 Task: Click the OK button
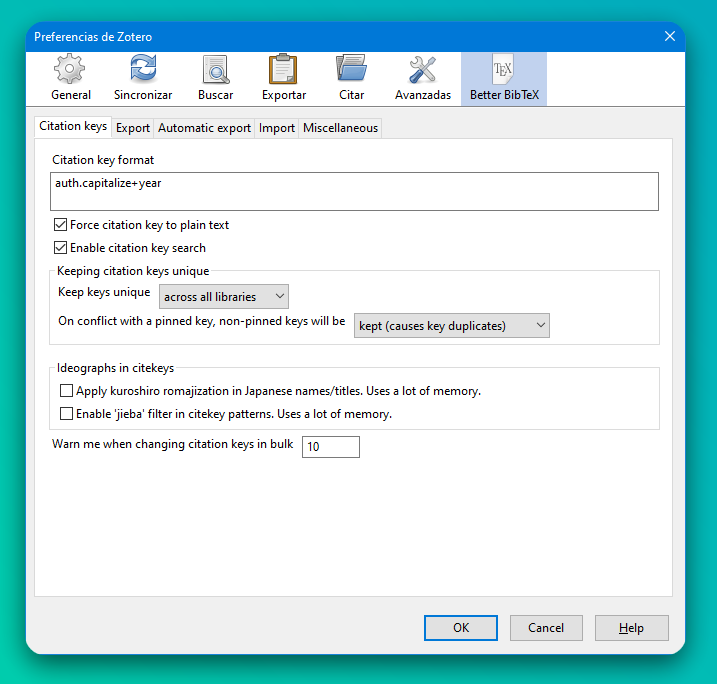click(460, 628)
